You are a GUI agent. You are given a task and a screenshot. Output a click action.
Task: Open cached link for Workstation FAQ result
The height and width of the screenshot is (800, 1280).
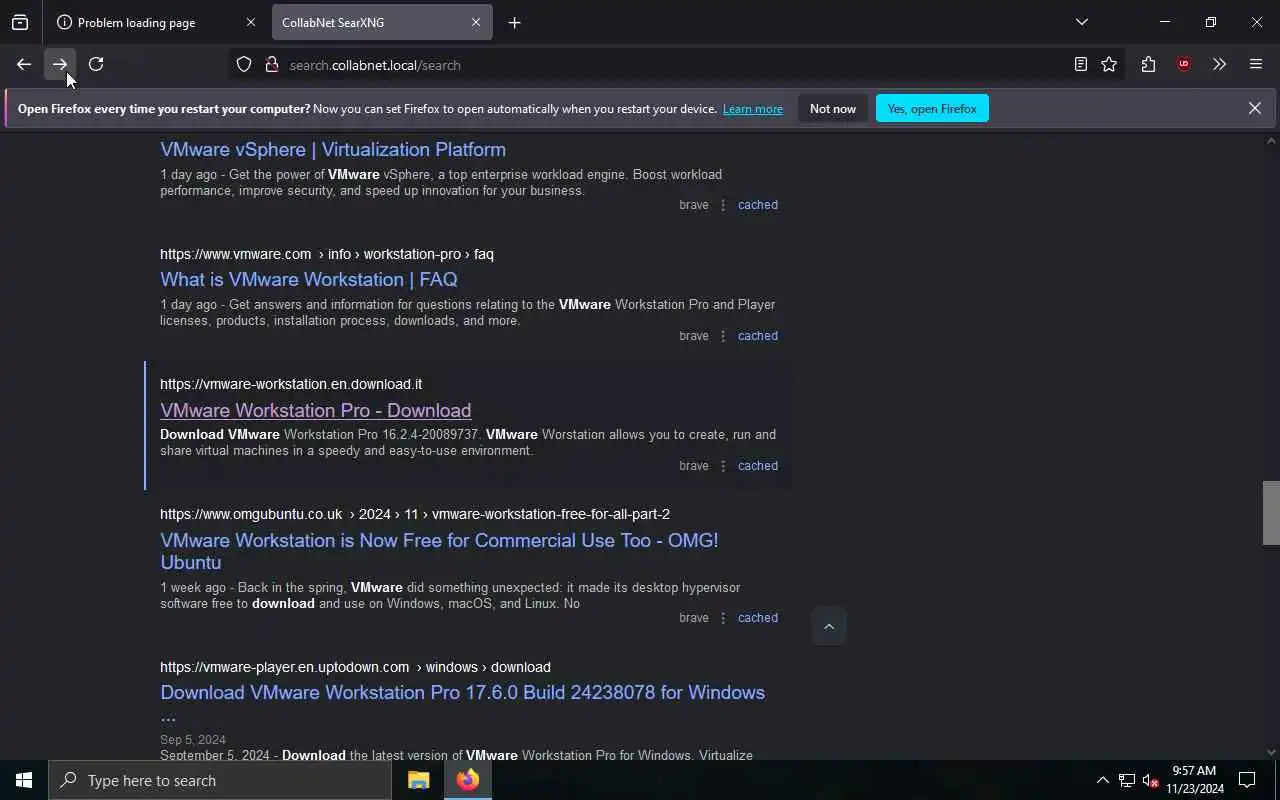click(758, 336)
